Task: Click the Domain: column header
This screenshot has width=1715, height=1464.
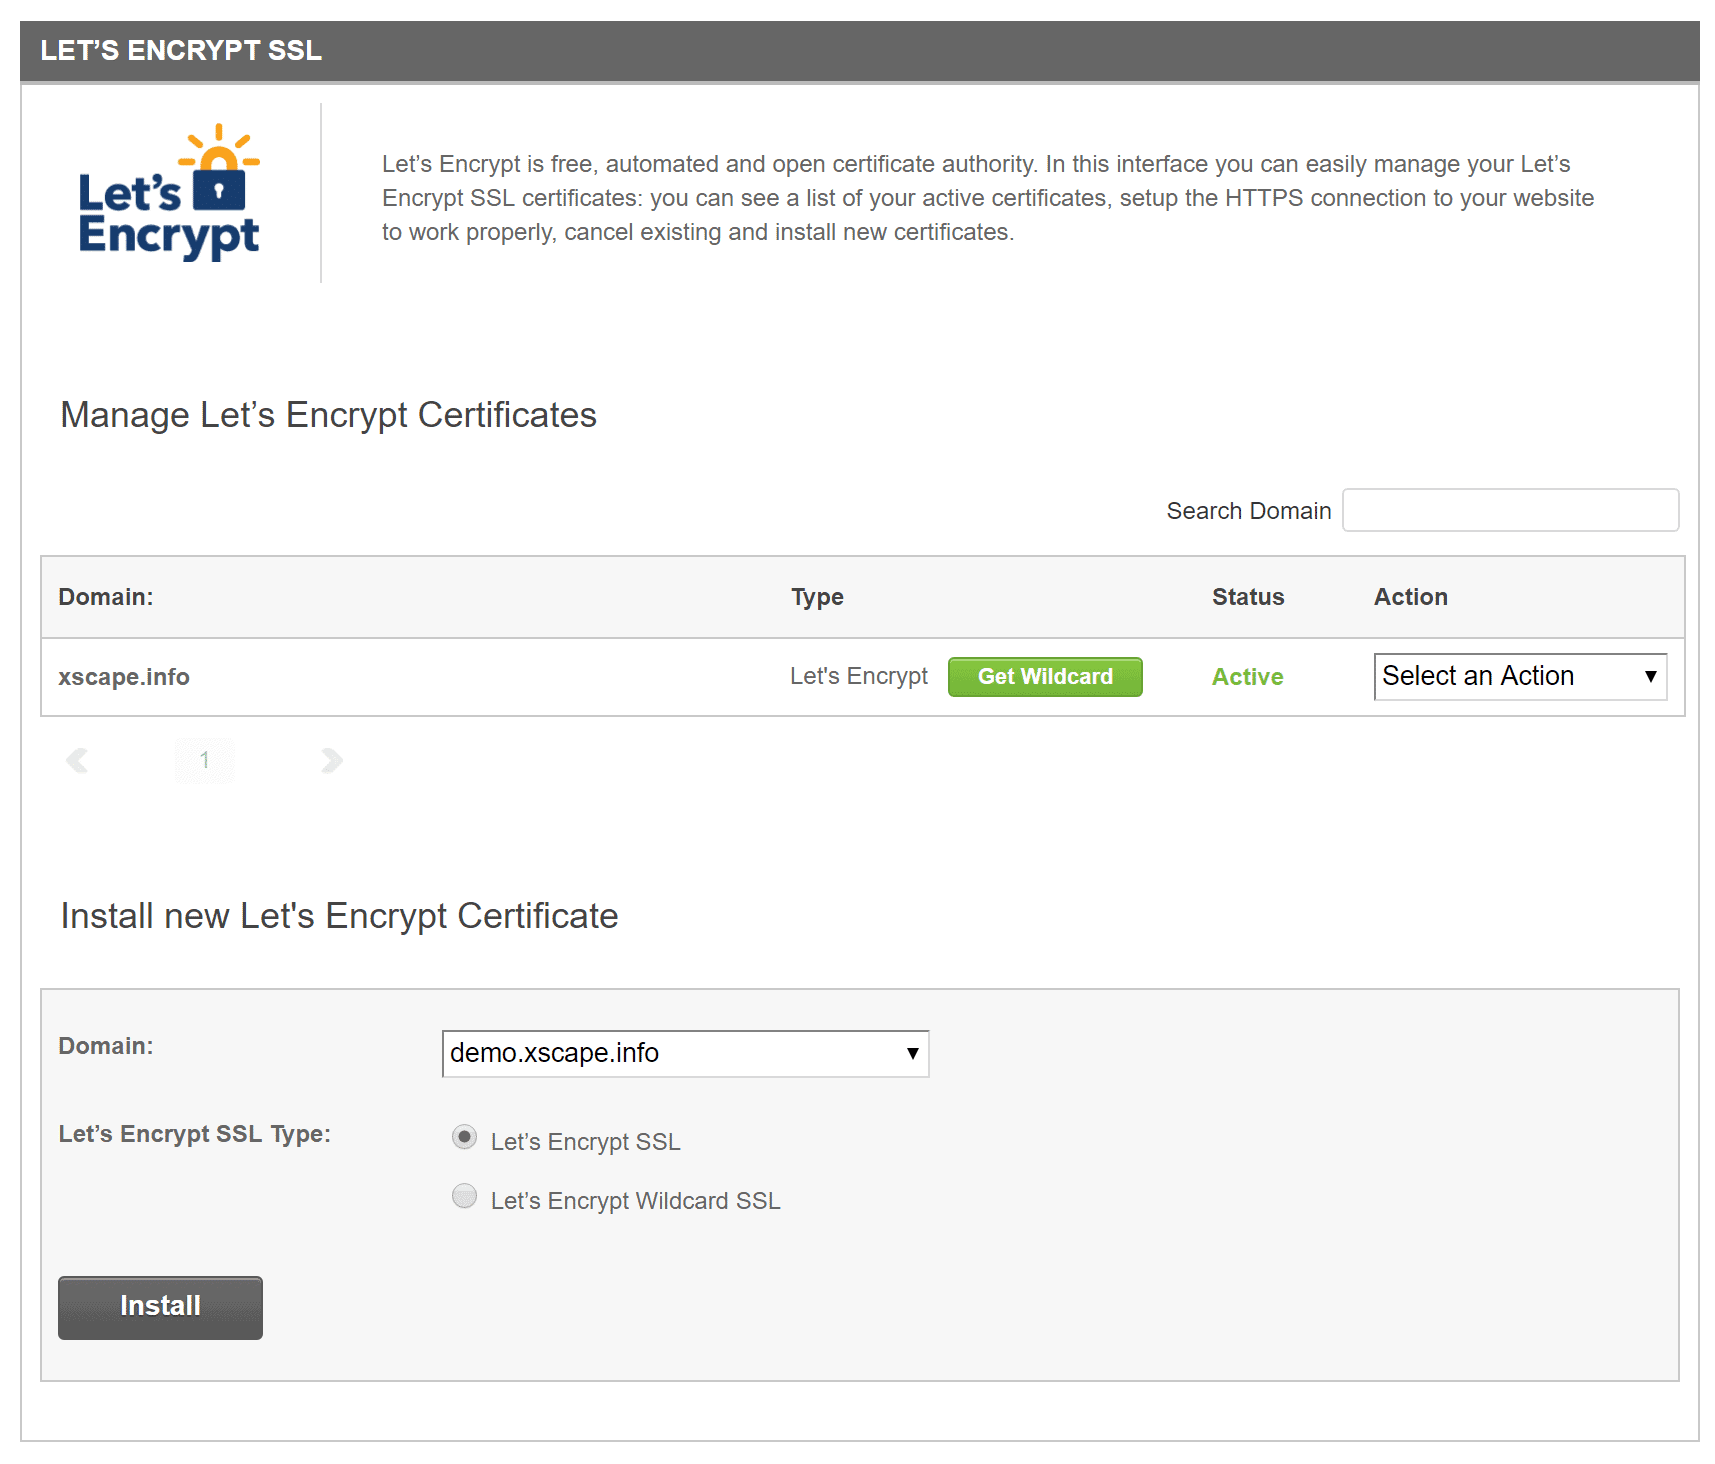Action: click(106, 597)
